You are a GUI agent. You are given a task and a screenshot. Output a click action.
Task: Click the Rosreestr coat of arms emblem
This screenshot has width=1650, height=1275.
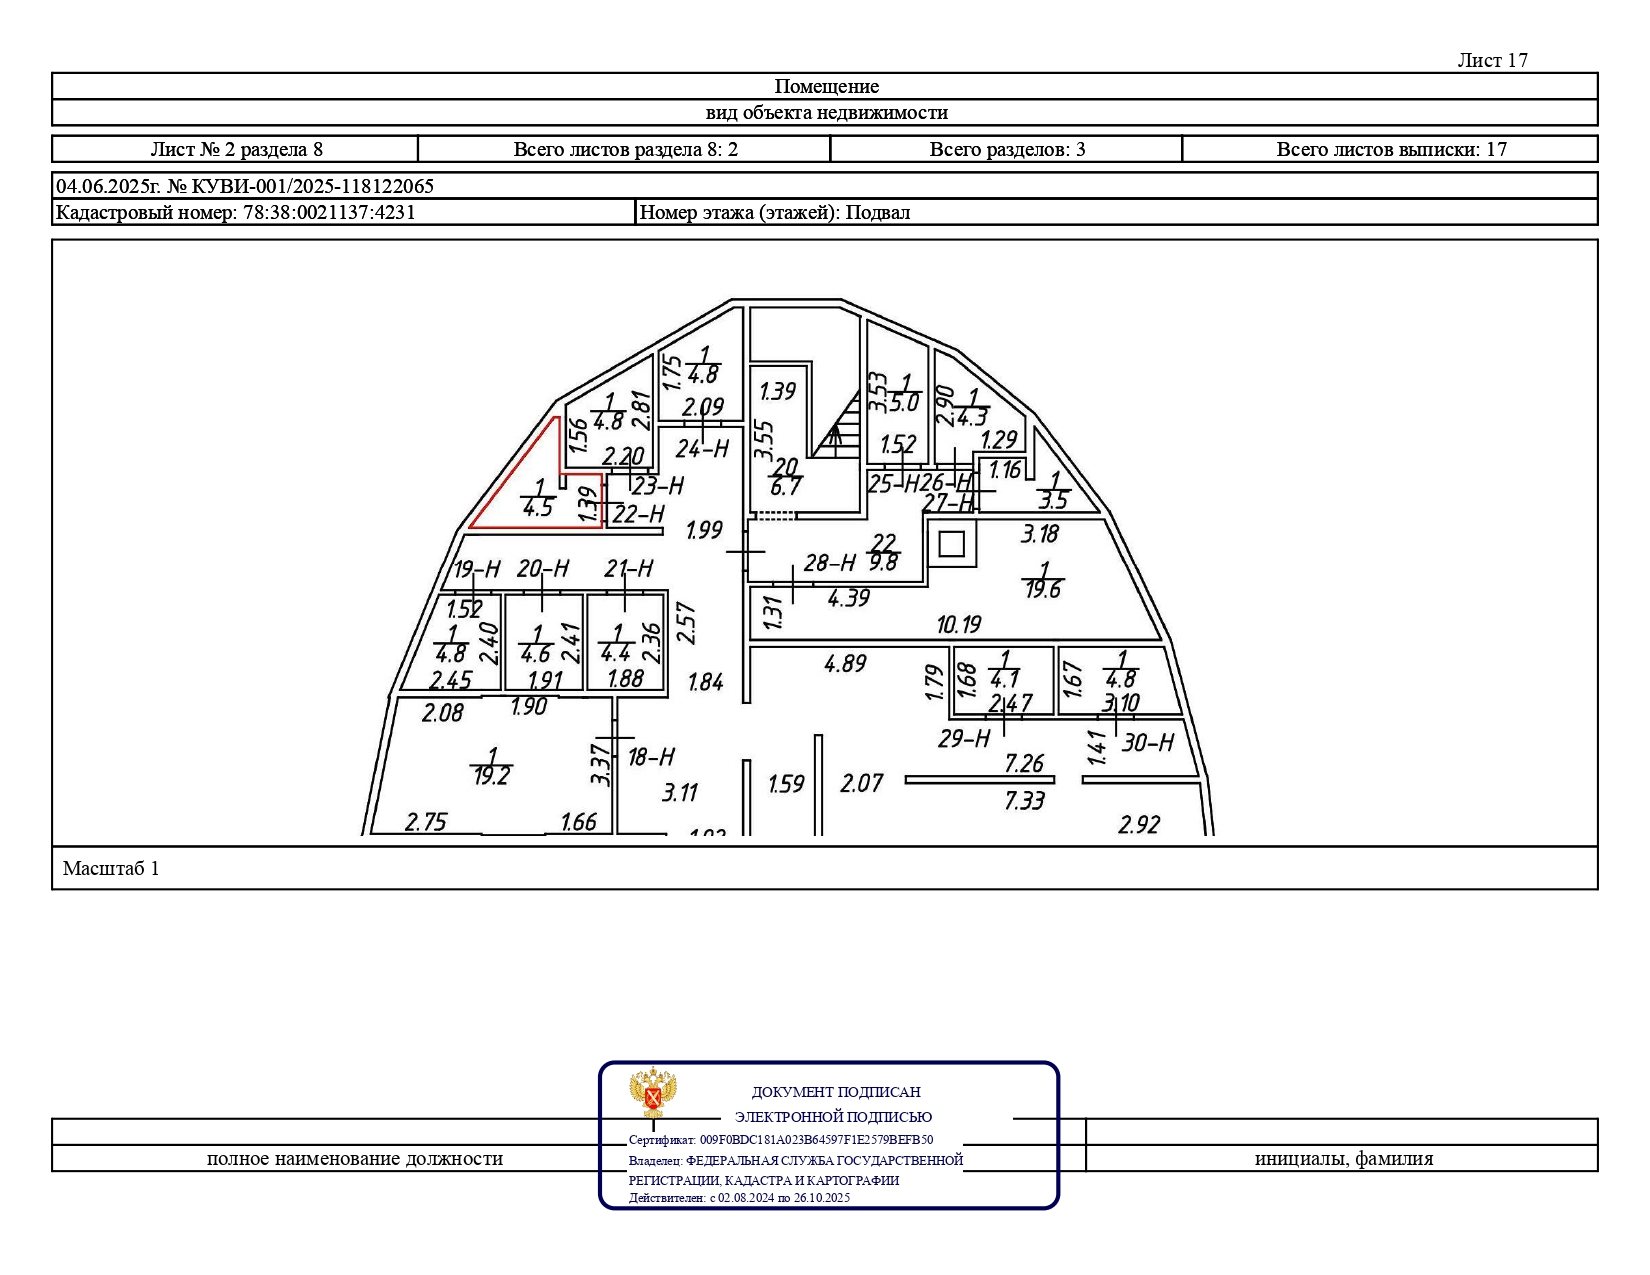click(653, 1094)
